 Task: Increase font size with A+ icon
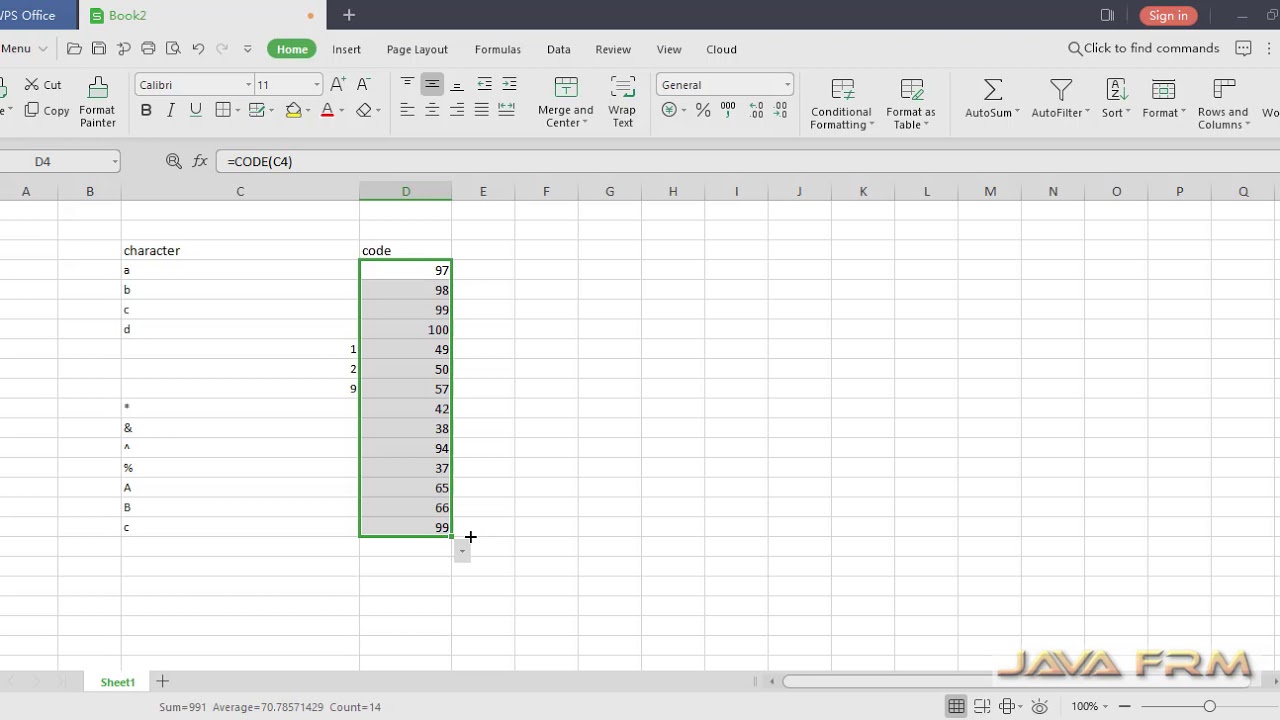click(338, 85)
